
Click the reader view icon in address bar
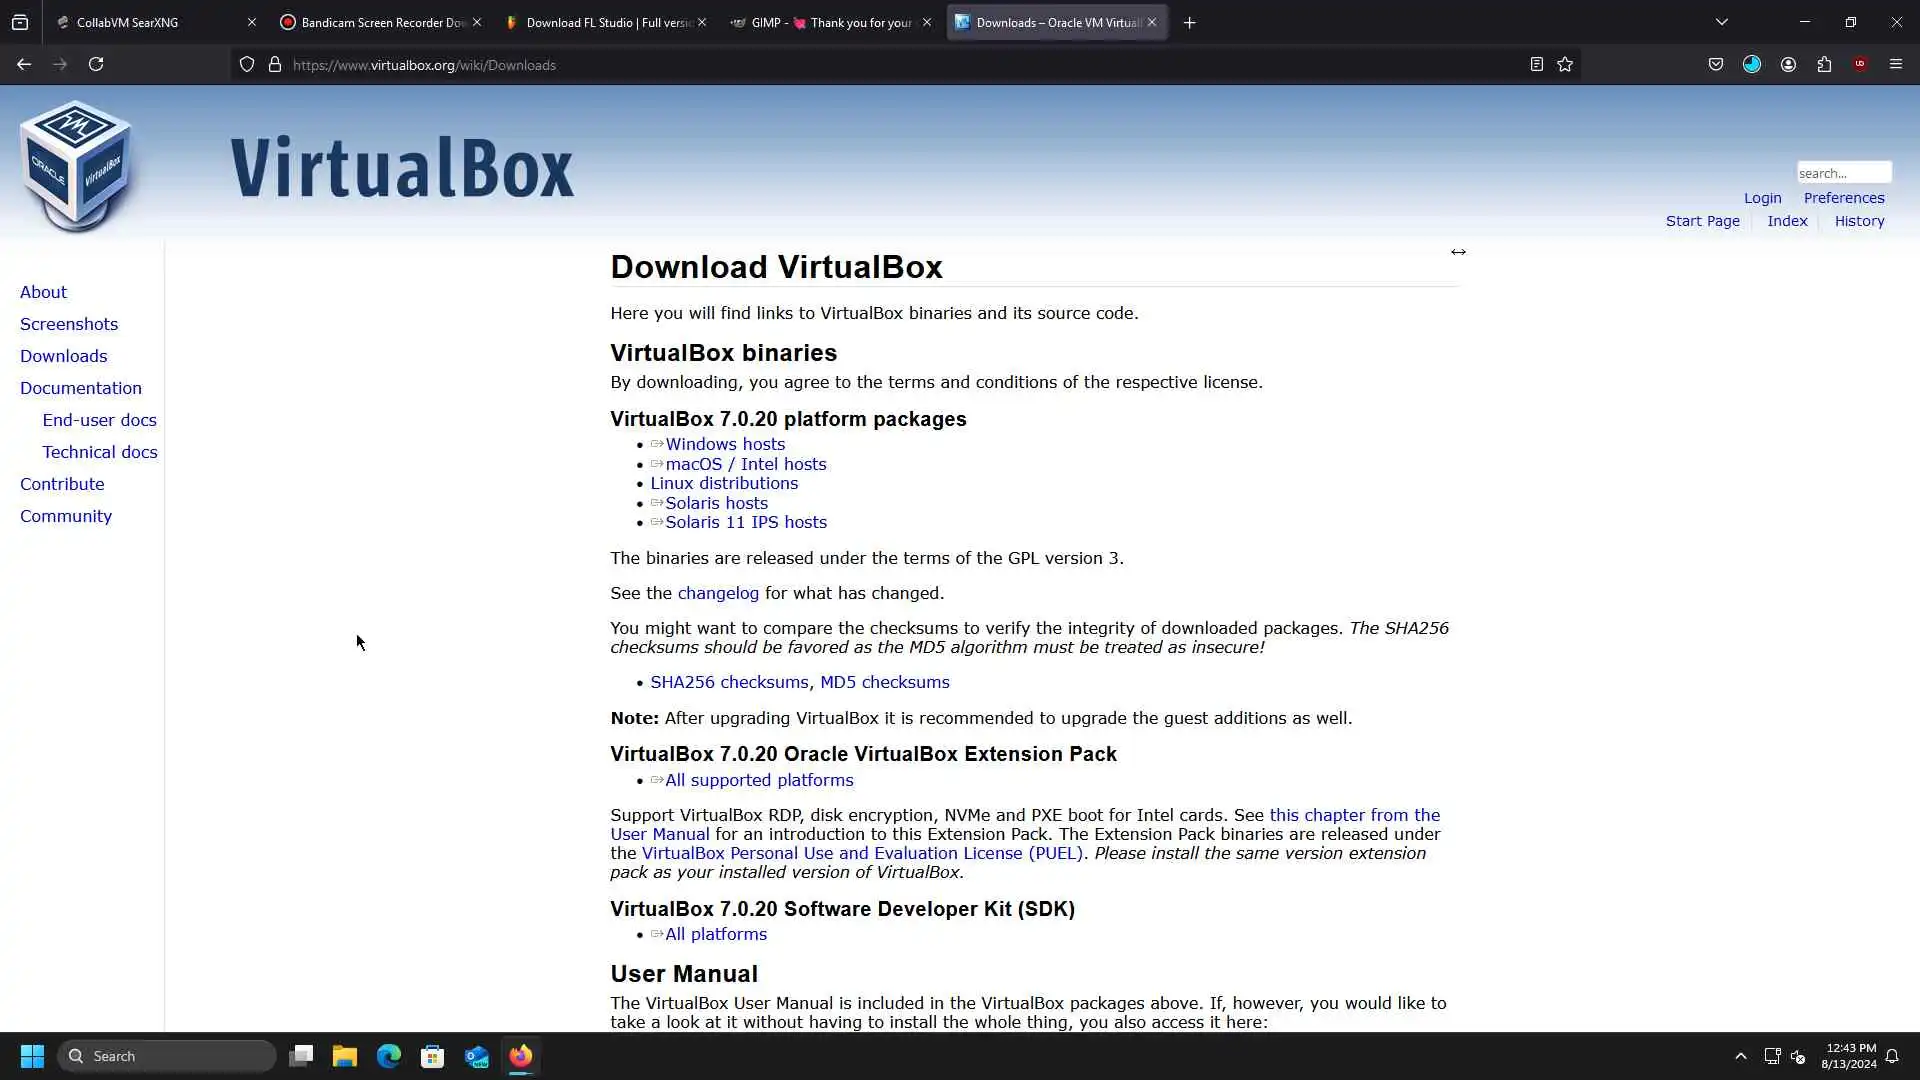[x=1536, y=64]
